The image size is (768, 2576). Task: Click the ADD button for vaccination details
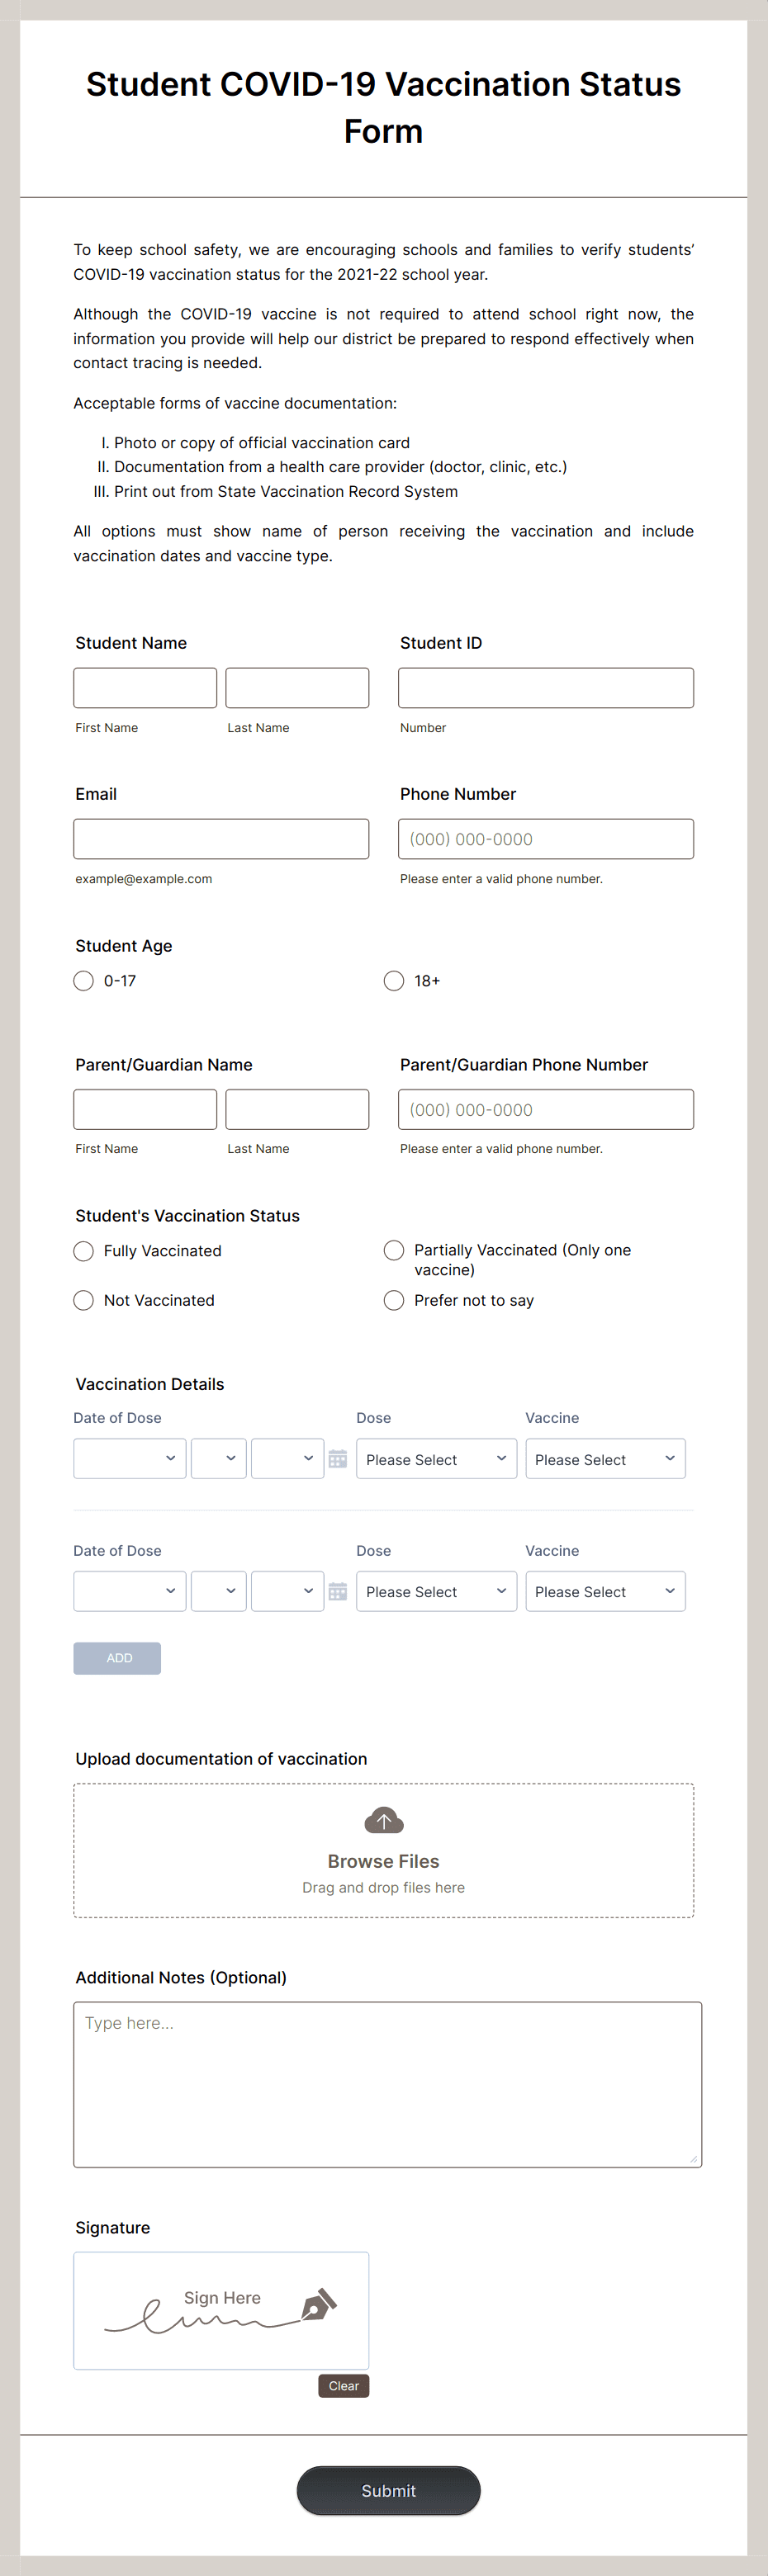[117, 1658]
